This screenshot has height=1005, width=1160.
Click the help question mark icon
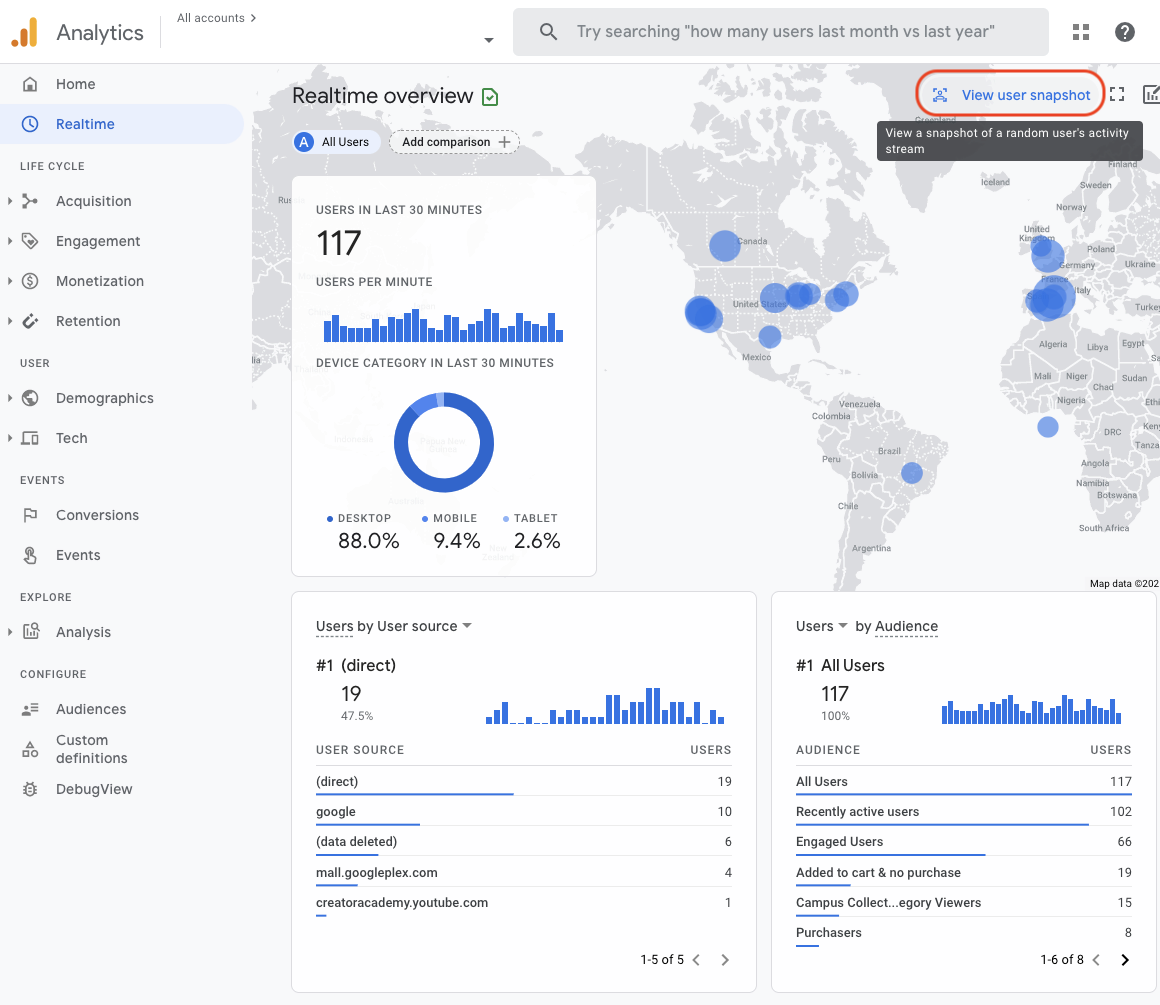[1125, 32]
